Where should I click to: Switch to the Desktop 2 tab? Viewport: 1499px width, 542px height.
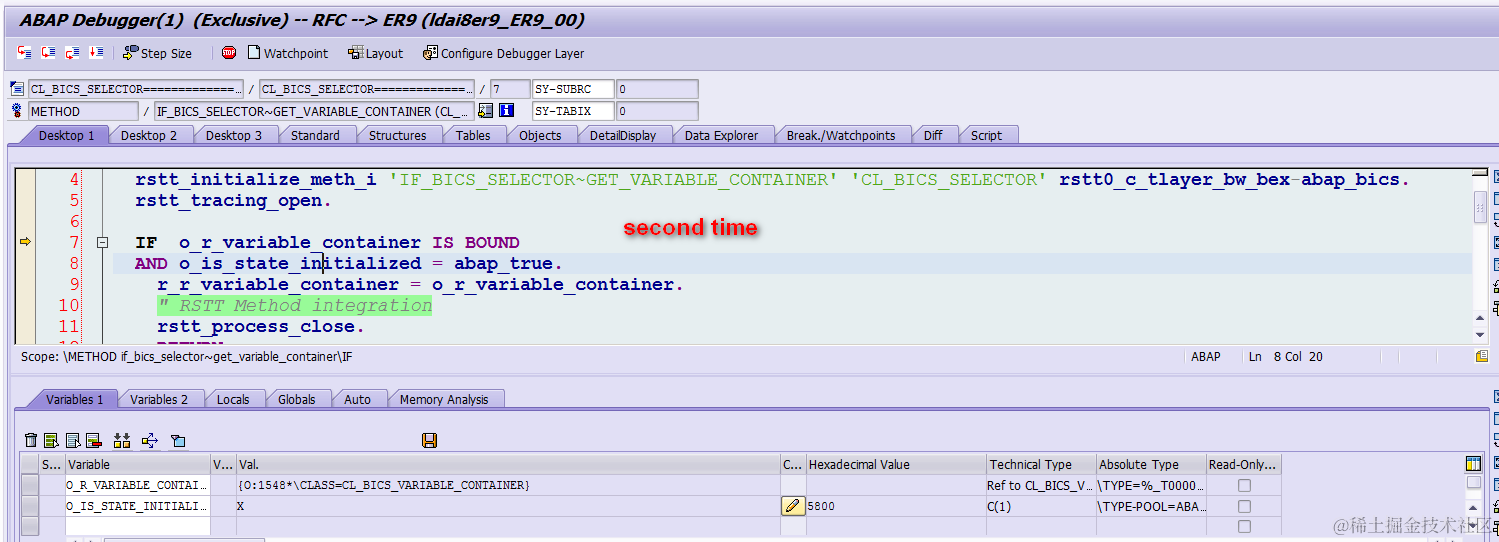point(149,135)
